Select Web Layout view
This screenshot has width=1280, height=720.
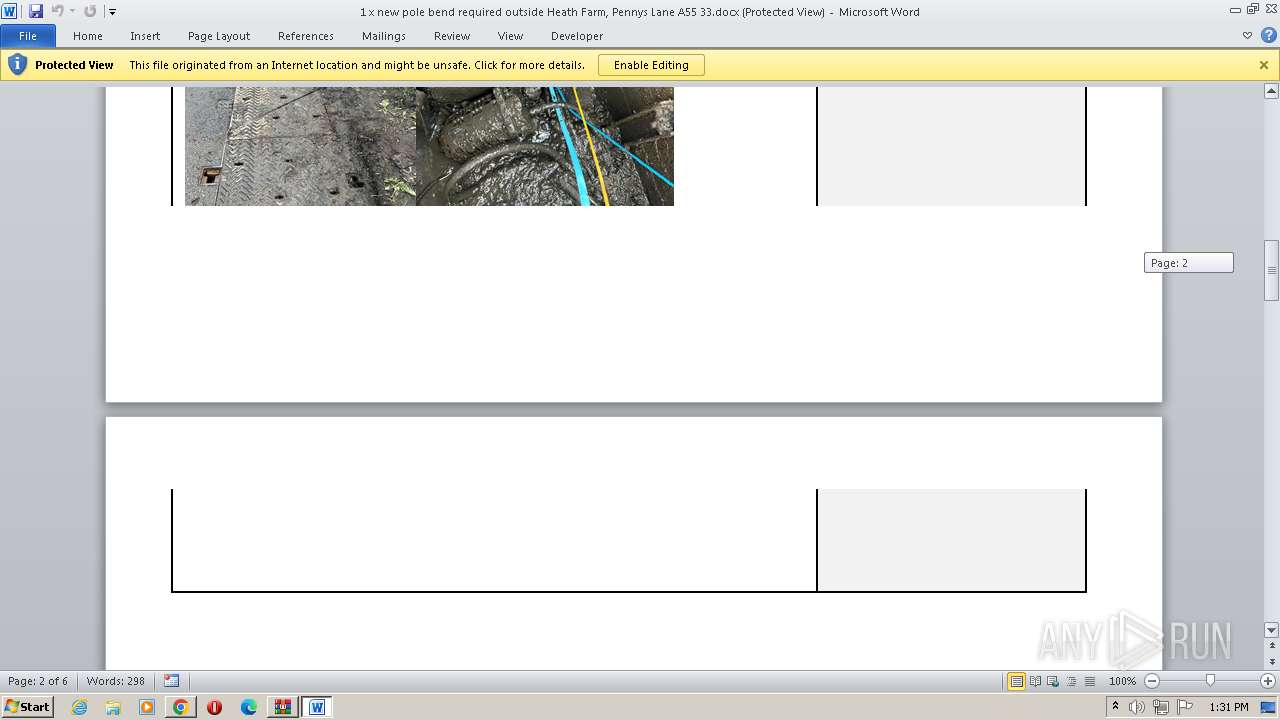1053,681
